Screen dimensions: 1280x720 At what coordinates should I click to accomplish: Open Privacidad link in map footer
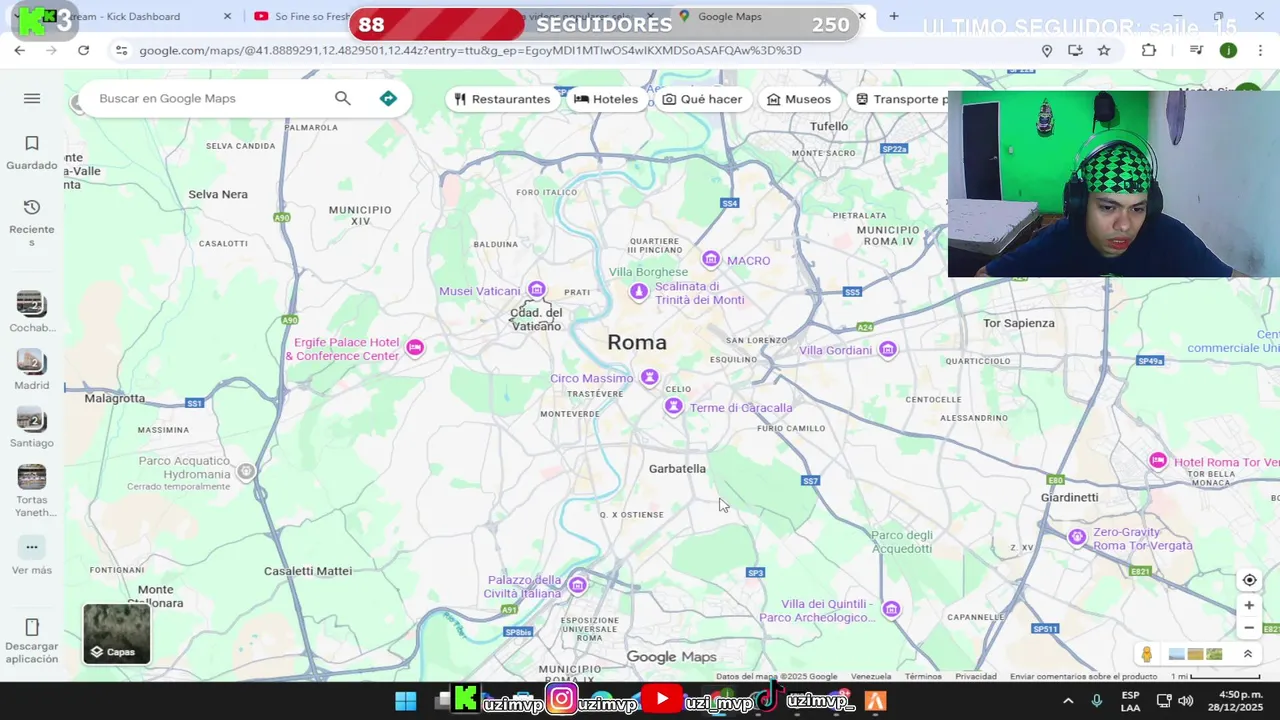[x=976, y=677]
